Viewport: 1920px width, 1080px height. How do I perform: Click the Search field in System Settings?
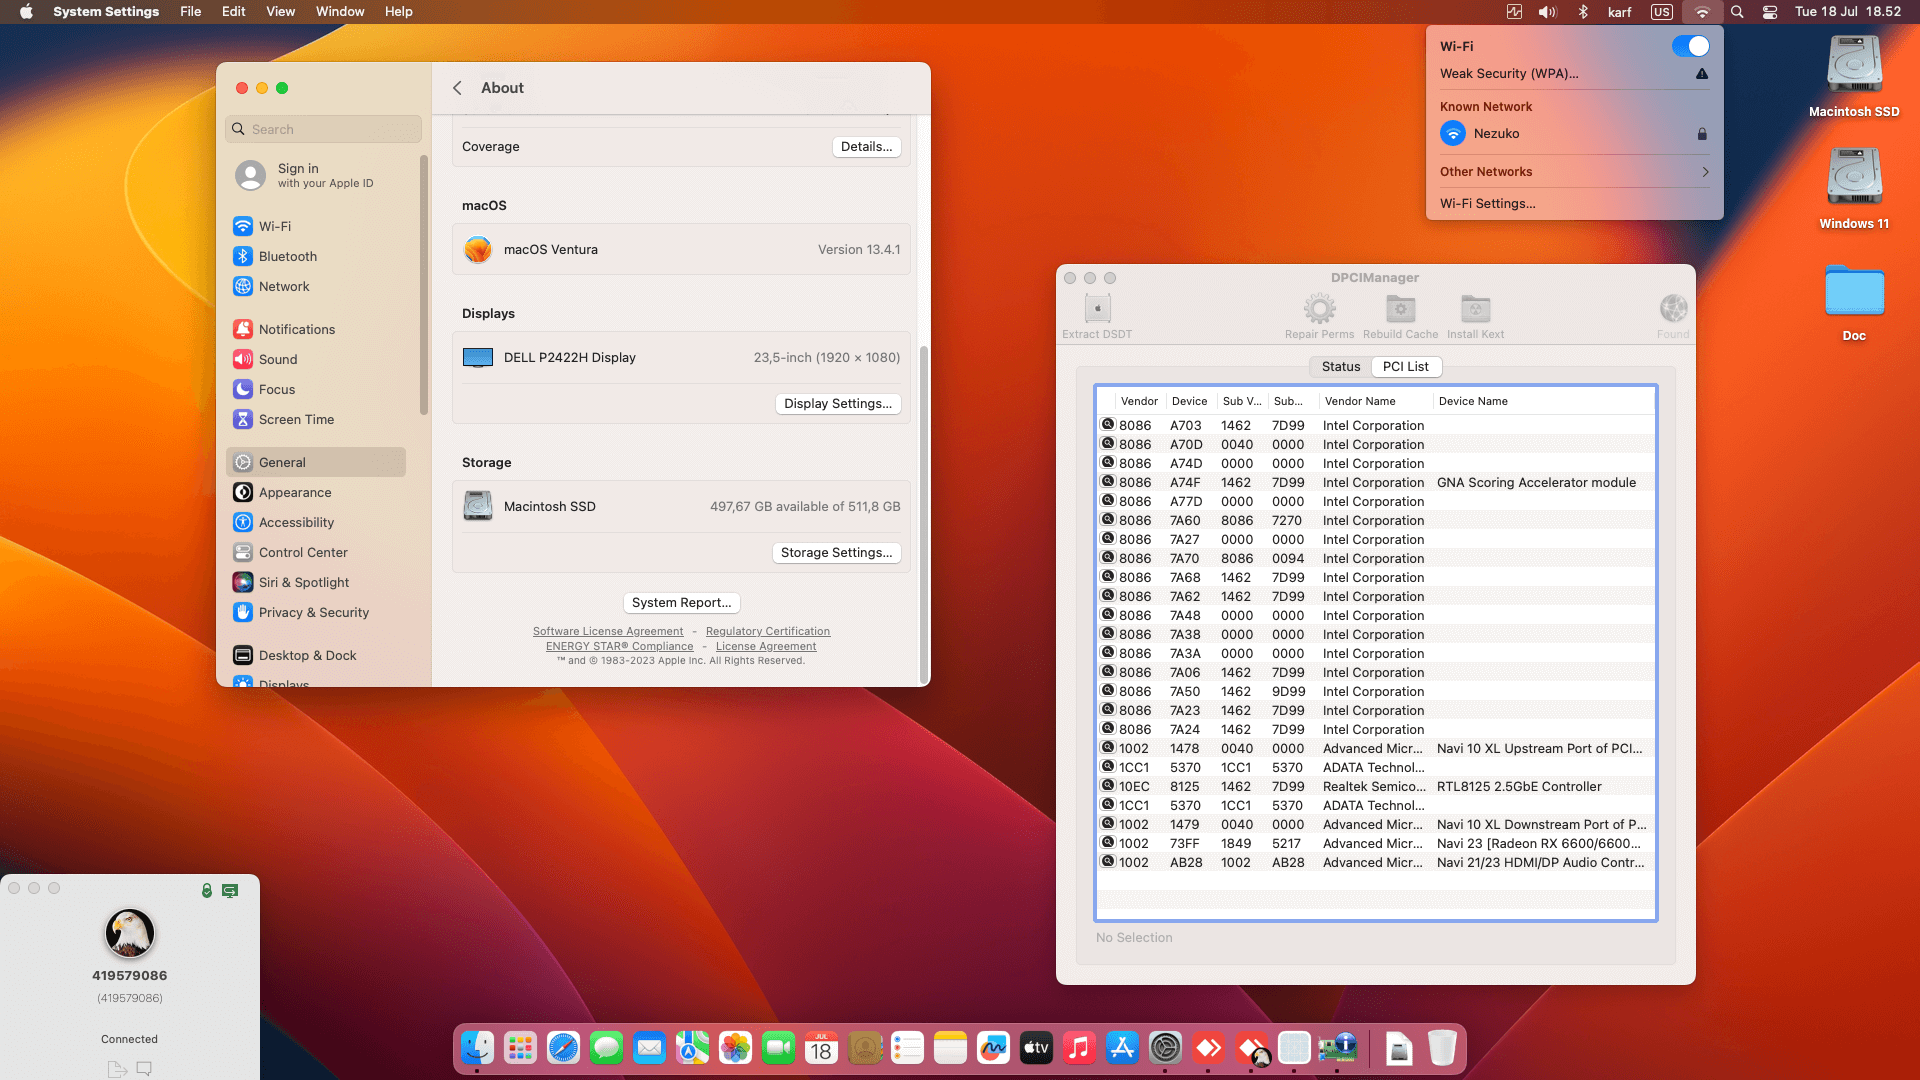[323, 129]
